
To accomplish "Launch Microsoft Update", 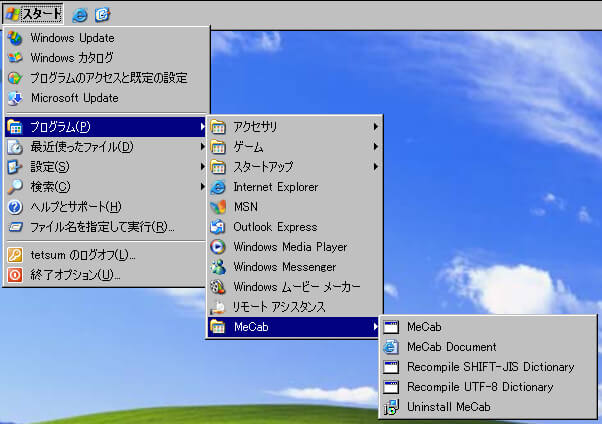I will [x=74, y=98].
